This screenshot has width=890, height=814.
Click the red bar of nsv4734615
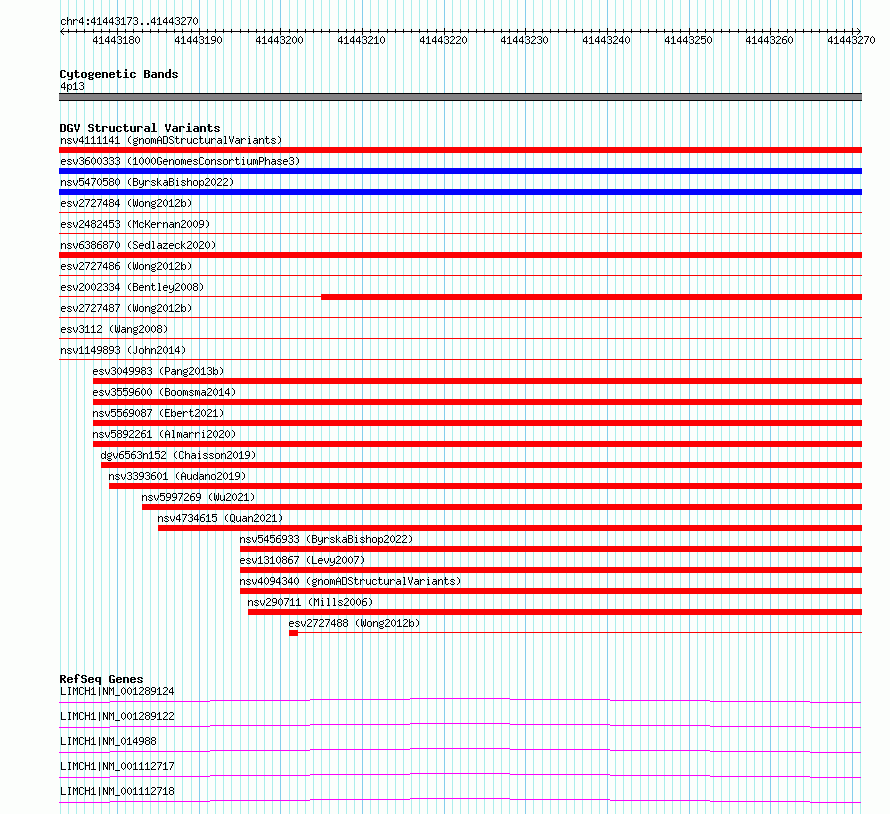(x=510, y=528)
